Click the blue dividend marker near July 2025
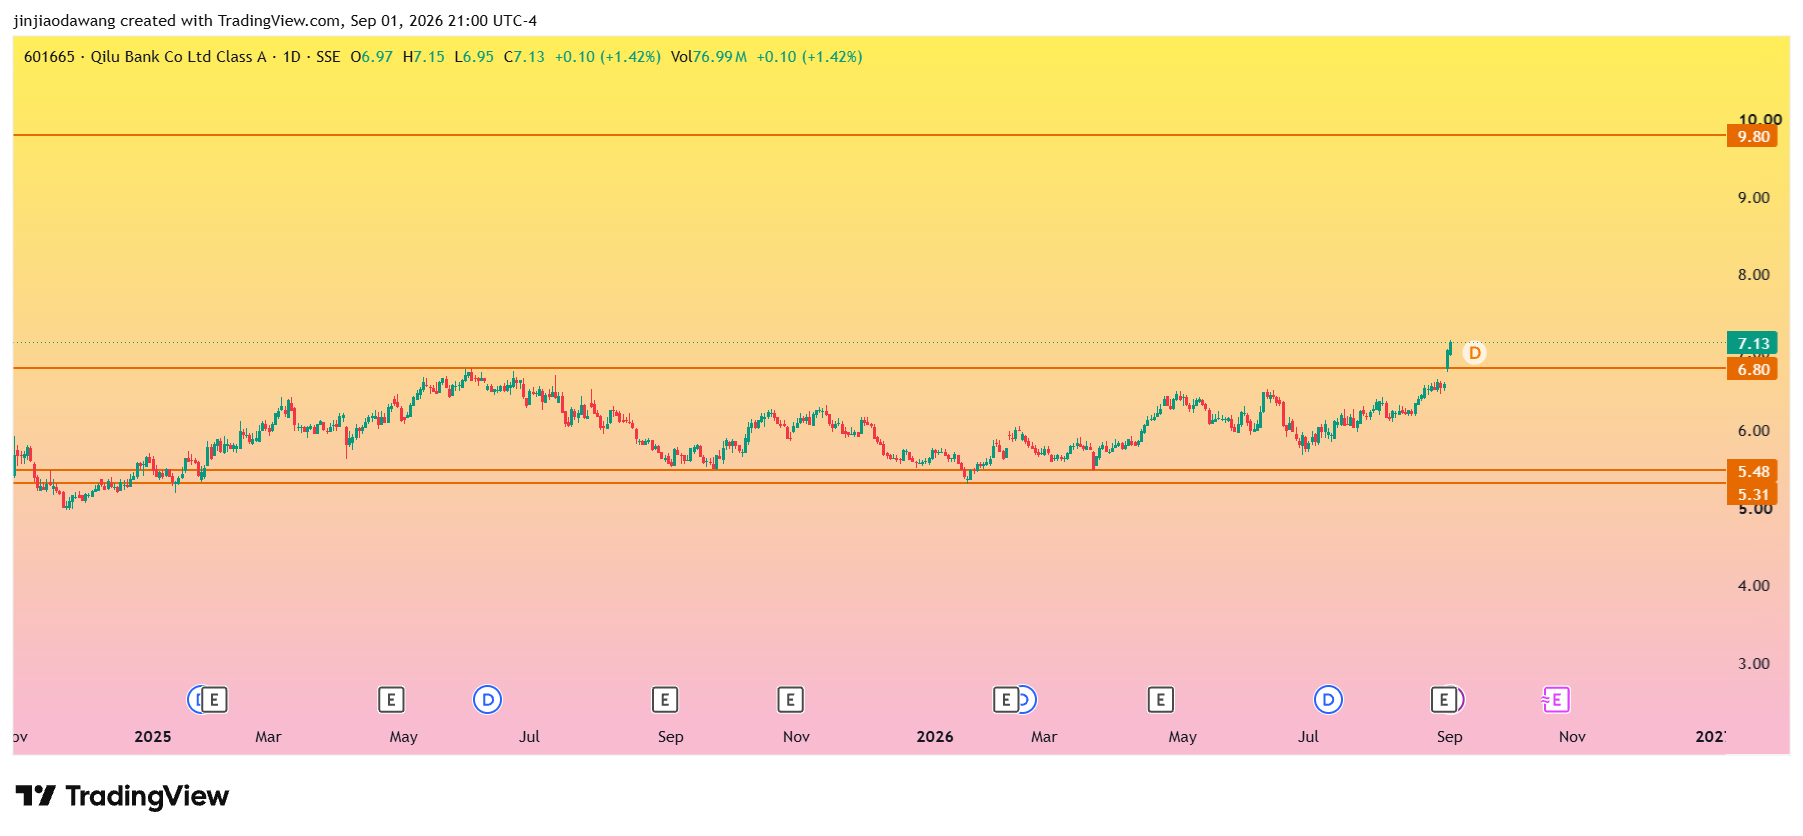Viewport: 1803px width, 836px height. tap(487, 700)
